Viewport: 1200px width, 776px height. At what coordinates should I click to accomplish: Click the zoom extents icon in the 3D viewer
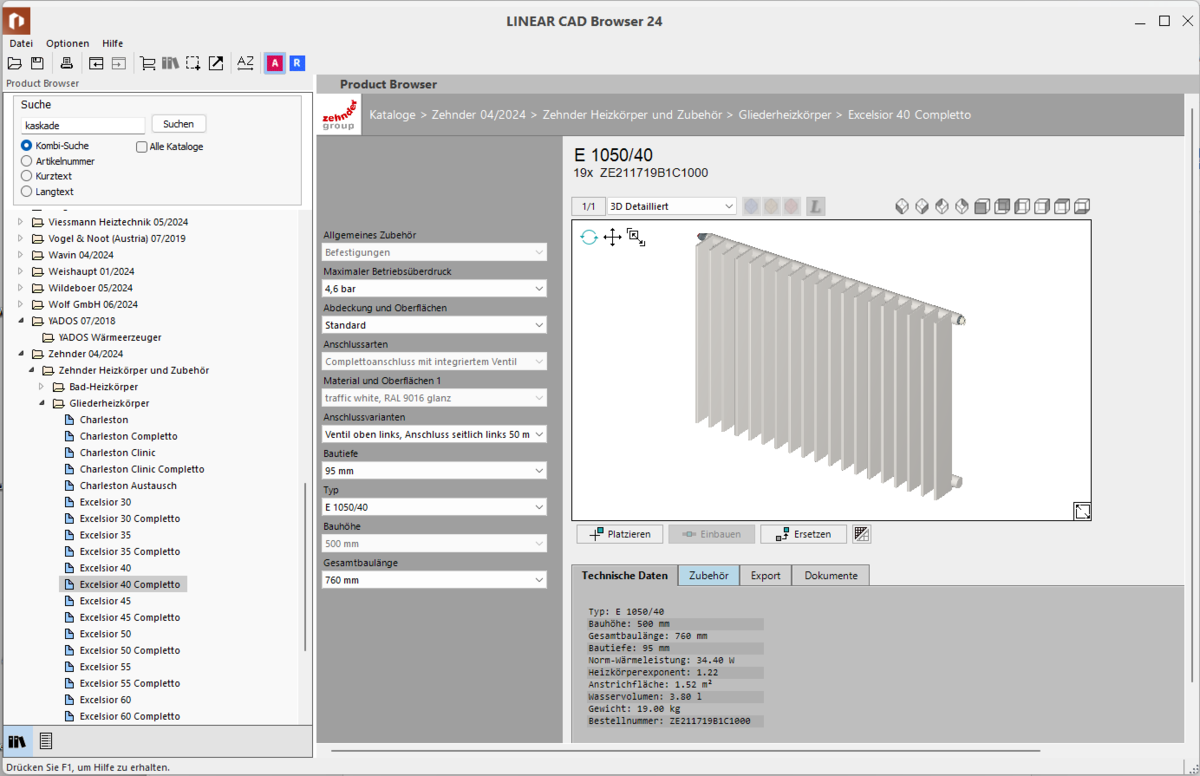tap(636, 237)
